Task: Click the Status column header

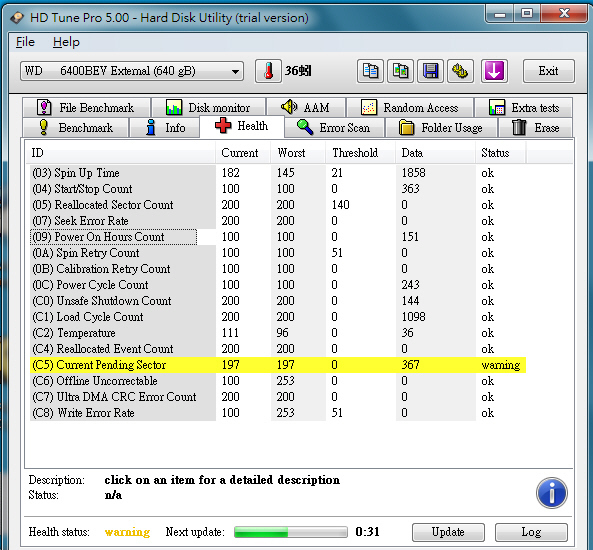Action: (x=500, y=153)
